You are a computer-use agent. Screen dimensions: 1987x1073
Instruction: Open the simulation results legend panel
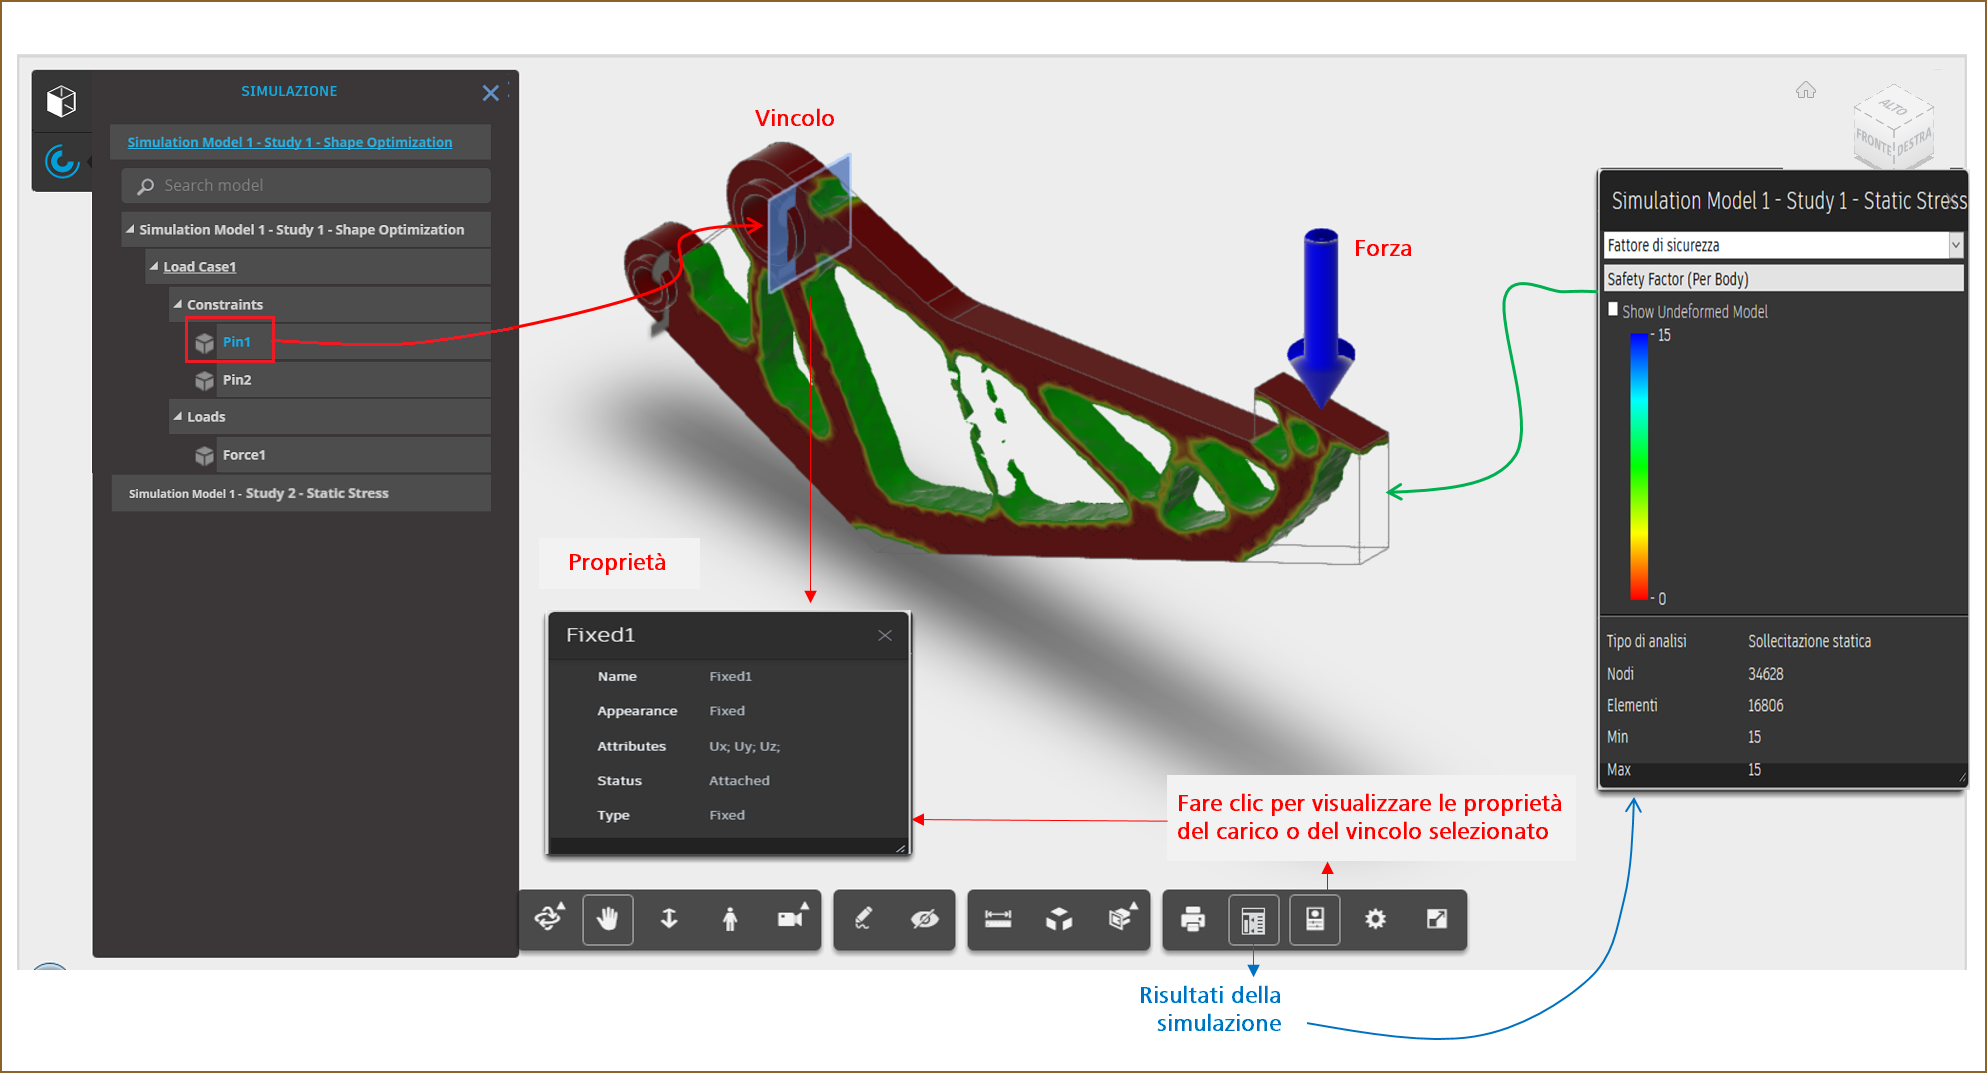[x=1253, y=918]
